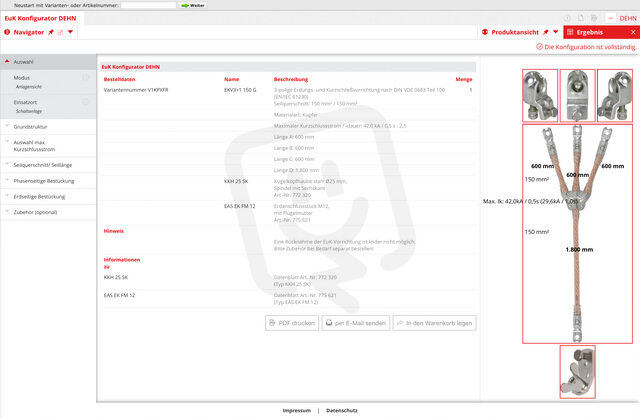Click the Länge D: 1.800 mm line
The height and width of the screenshot is (418, 640).
(296, 170)
